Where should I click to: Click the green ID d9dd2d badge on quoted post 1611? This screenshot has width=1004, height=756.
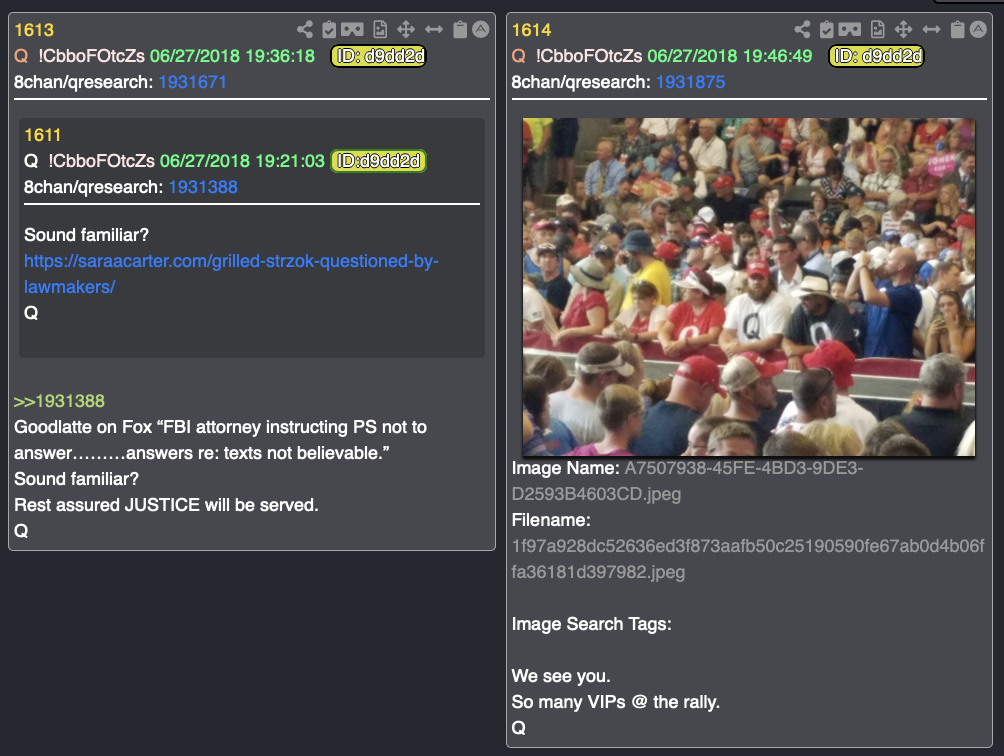[378, 161]
